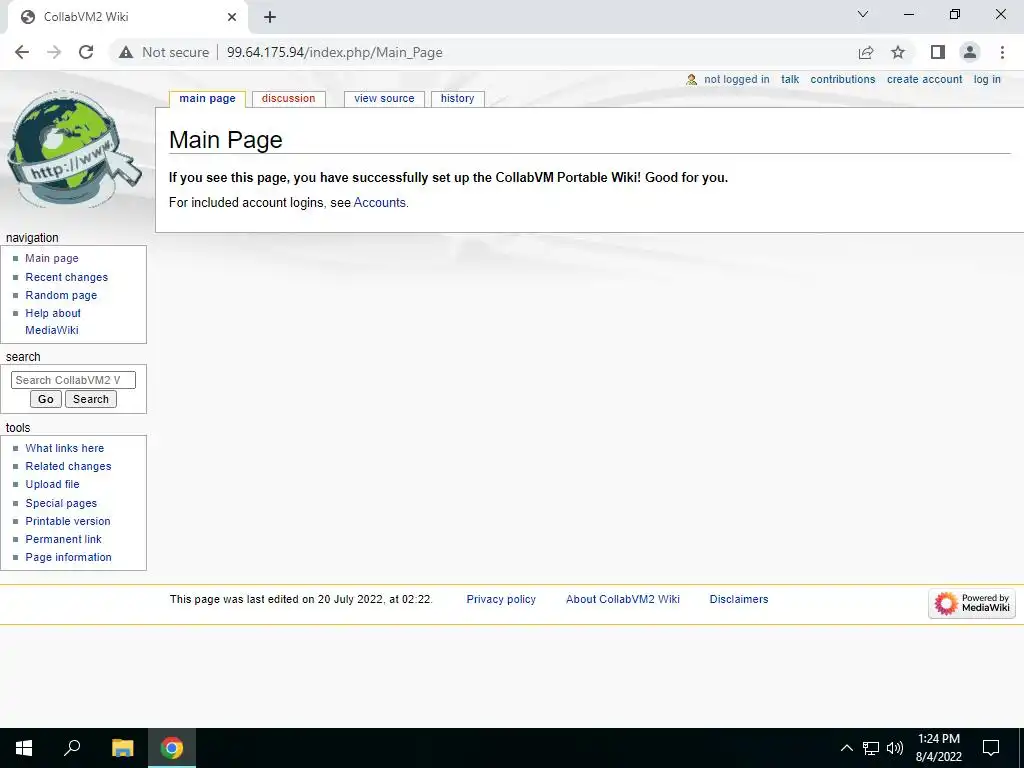The width and height of the screenshot is (1024, 768).
Task: Select the main page tab
Action: [x=207, y=99]
